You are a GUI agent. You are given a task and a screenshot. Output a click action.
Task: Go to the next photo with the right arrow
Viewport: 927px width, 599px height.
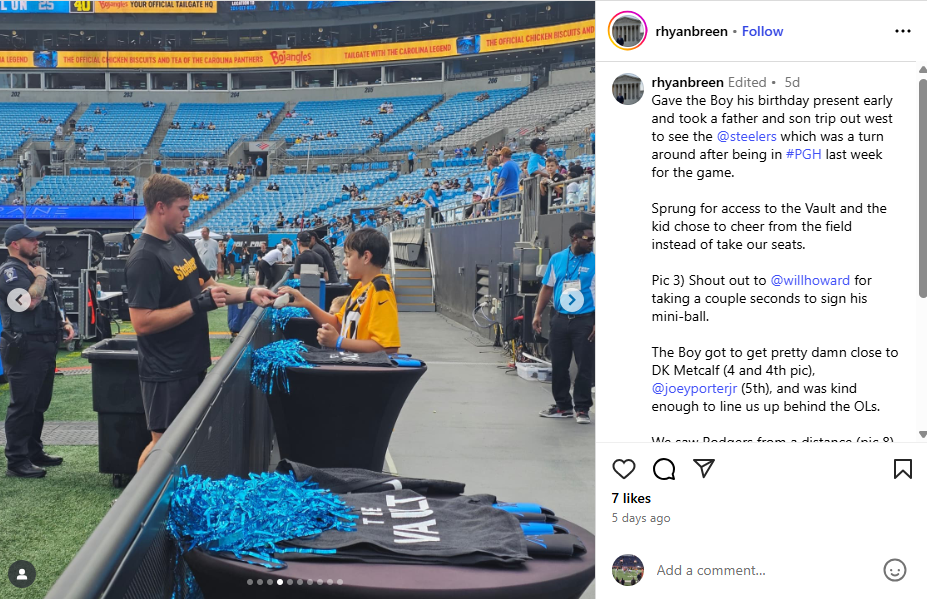coord(572,300)
